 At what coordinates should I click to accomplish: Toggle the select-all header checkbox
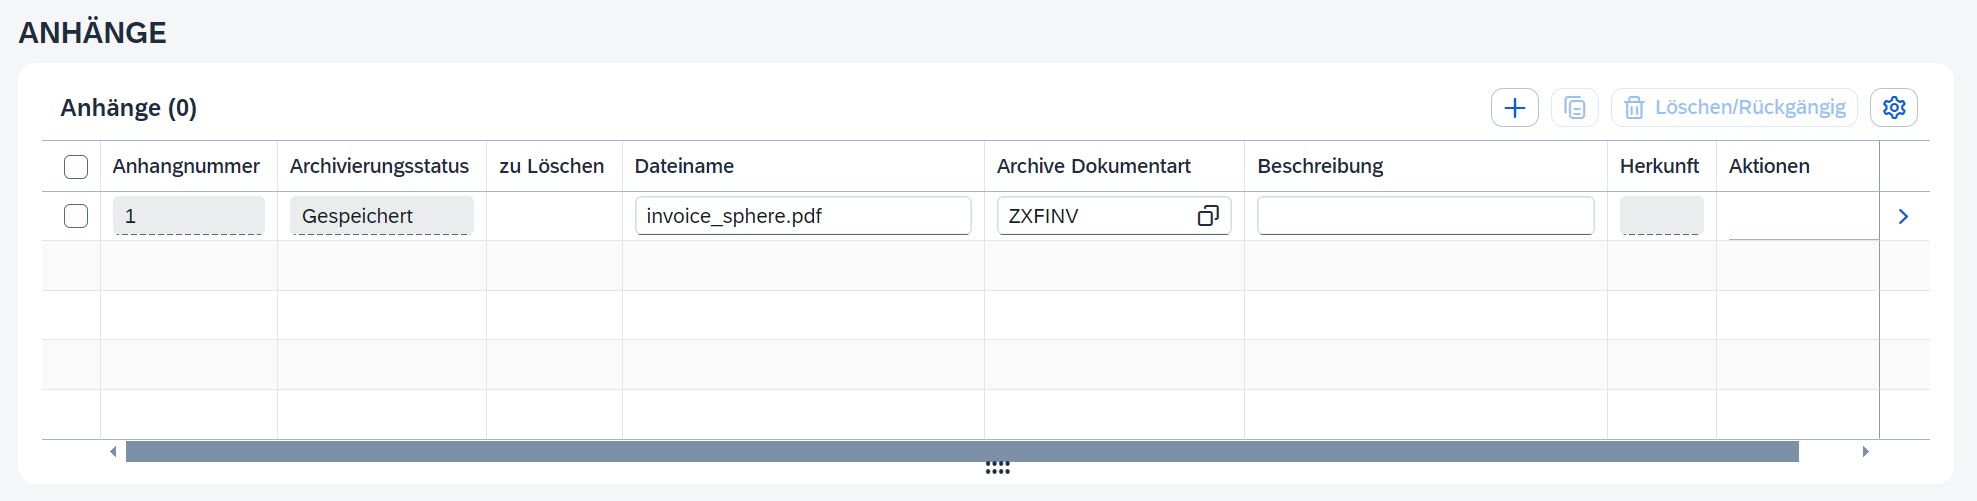click(76, 167)
